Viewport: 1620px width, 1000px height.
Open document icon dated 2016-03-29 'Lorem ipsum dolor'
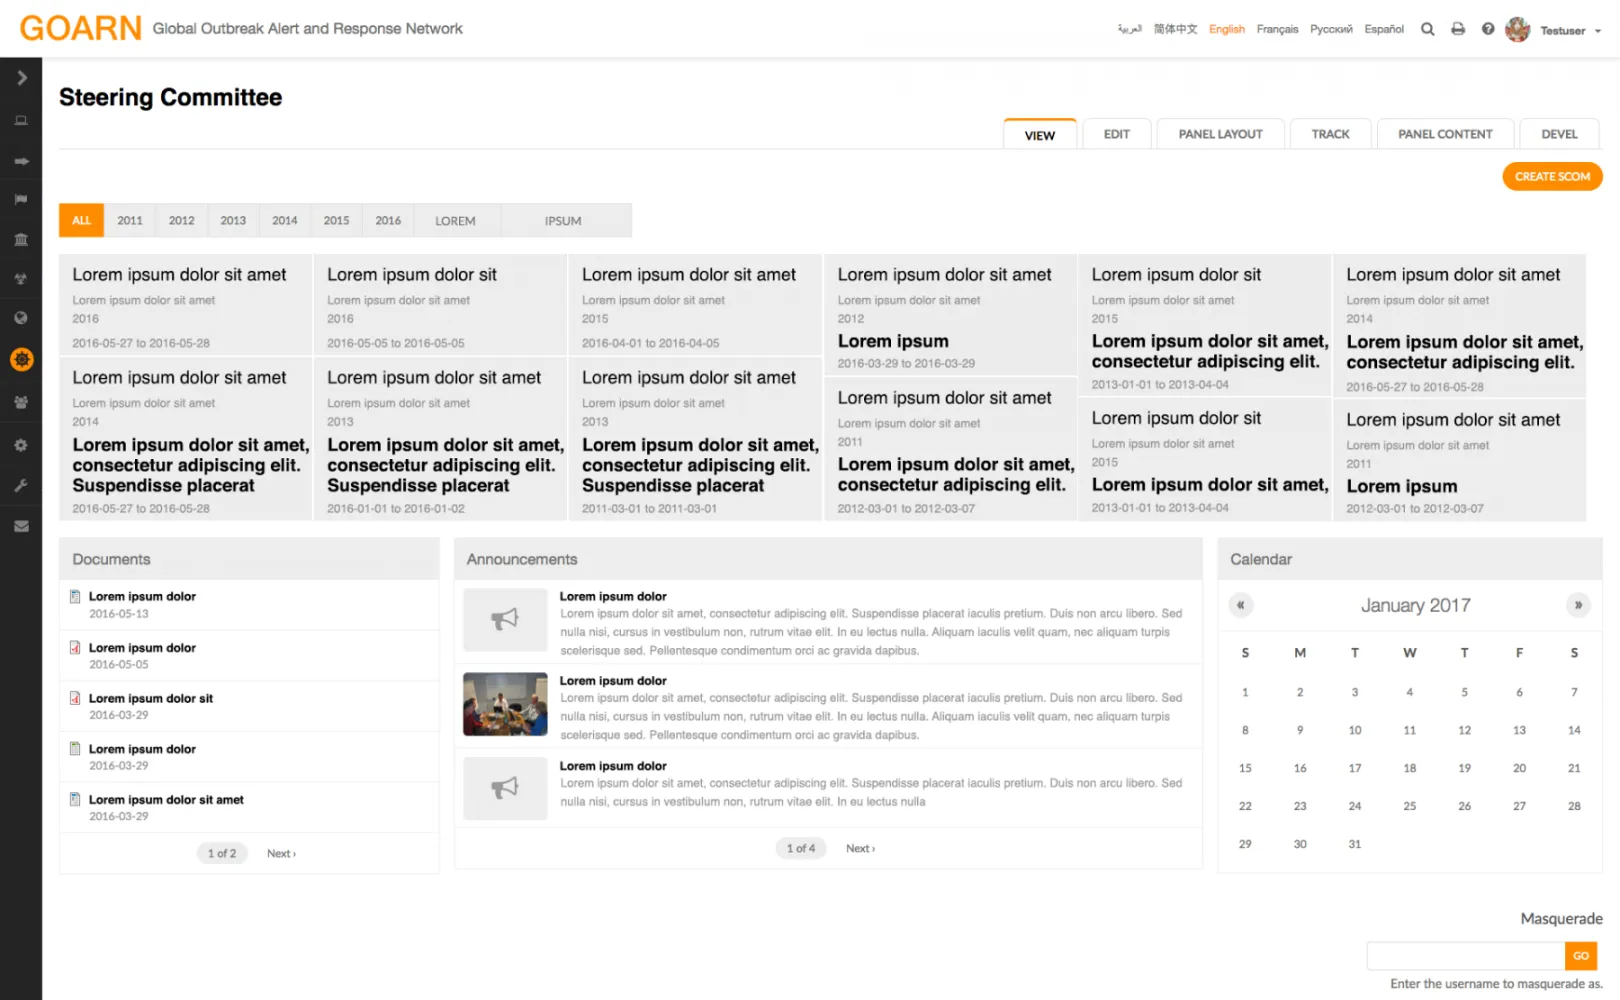tap(75, 749)
